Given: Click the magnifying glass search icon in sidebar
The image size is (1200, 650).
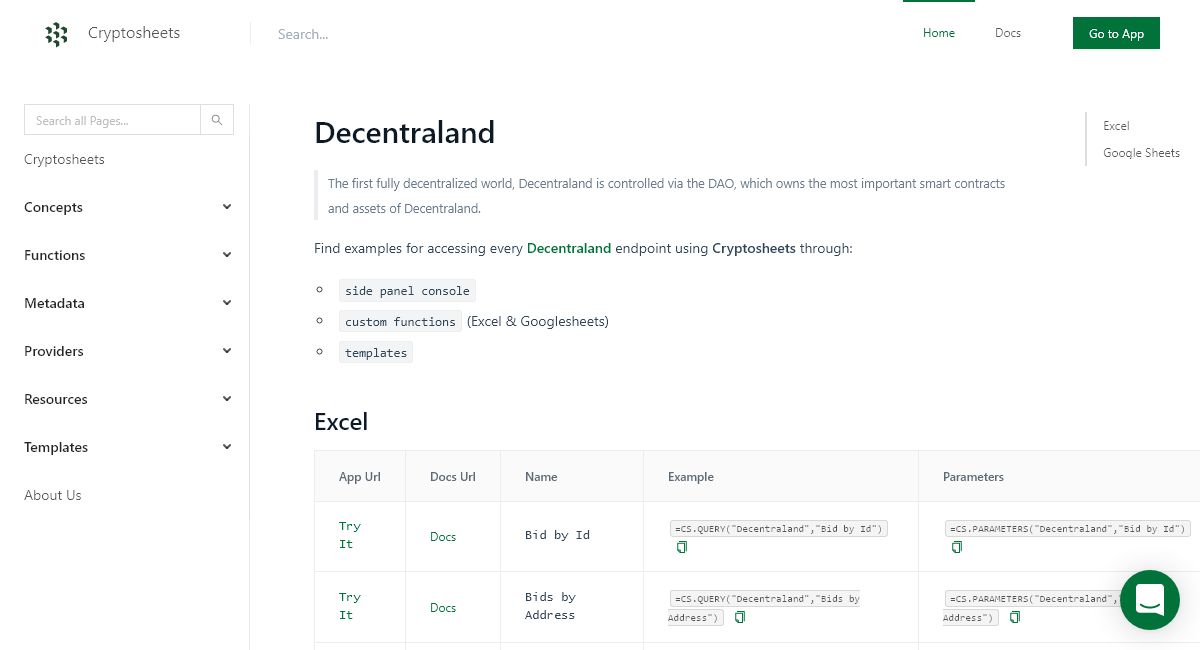Looking at the screenshot, I should tap(216, 119).
